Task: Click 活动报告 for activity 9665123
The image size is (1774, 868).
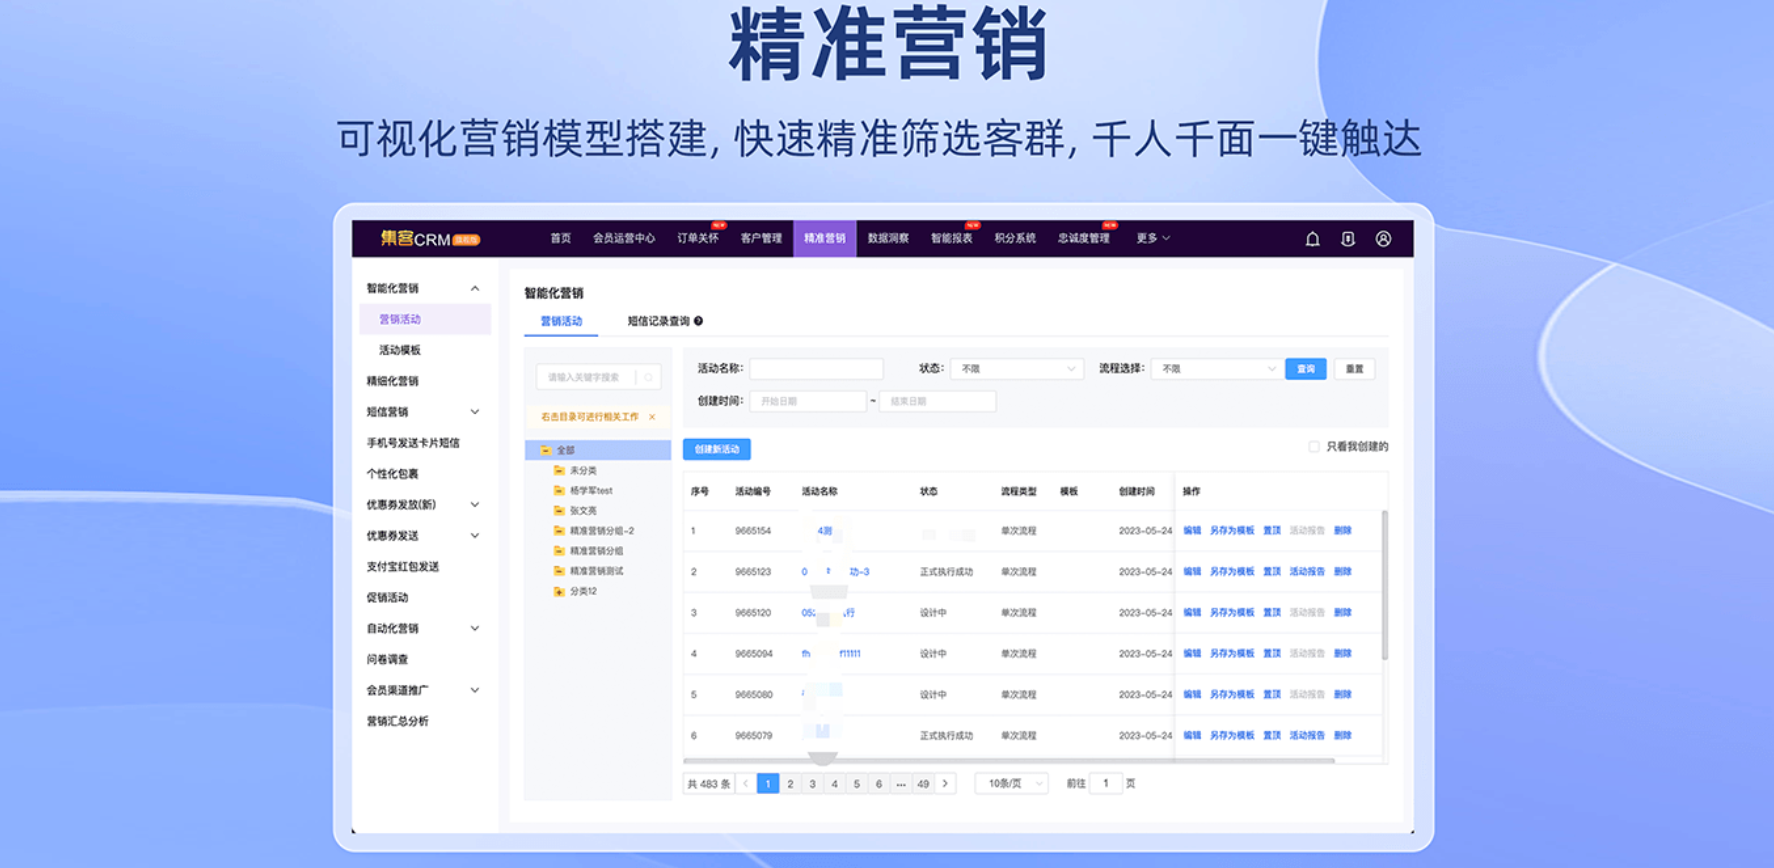Action: tap(1307, 572)
